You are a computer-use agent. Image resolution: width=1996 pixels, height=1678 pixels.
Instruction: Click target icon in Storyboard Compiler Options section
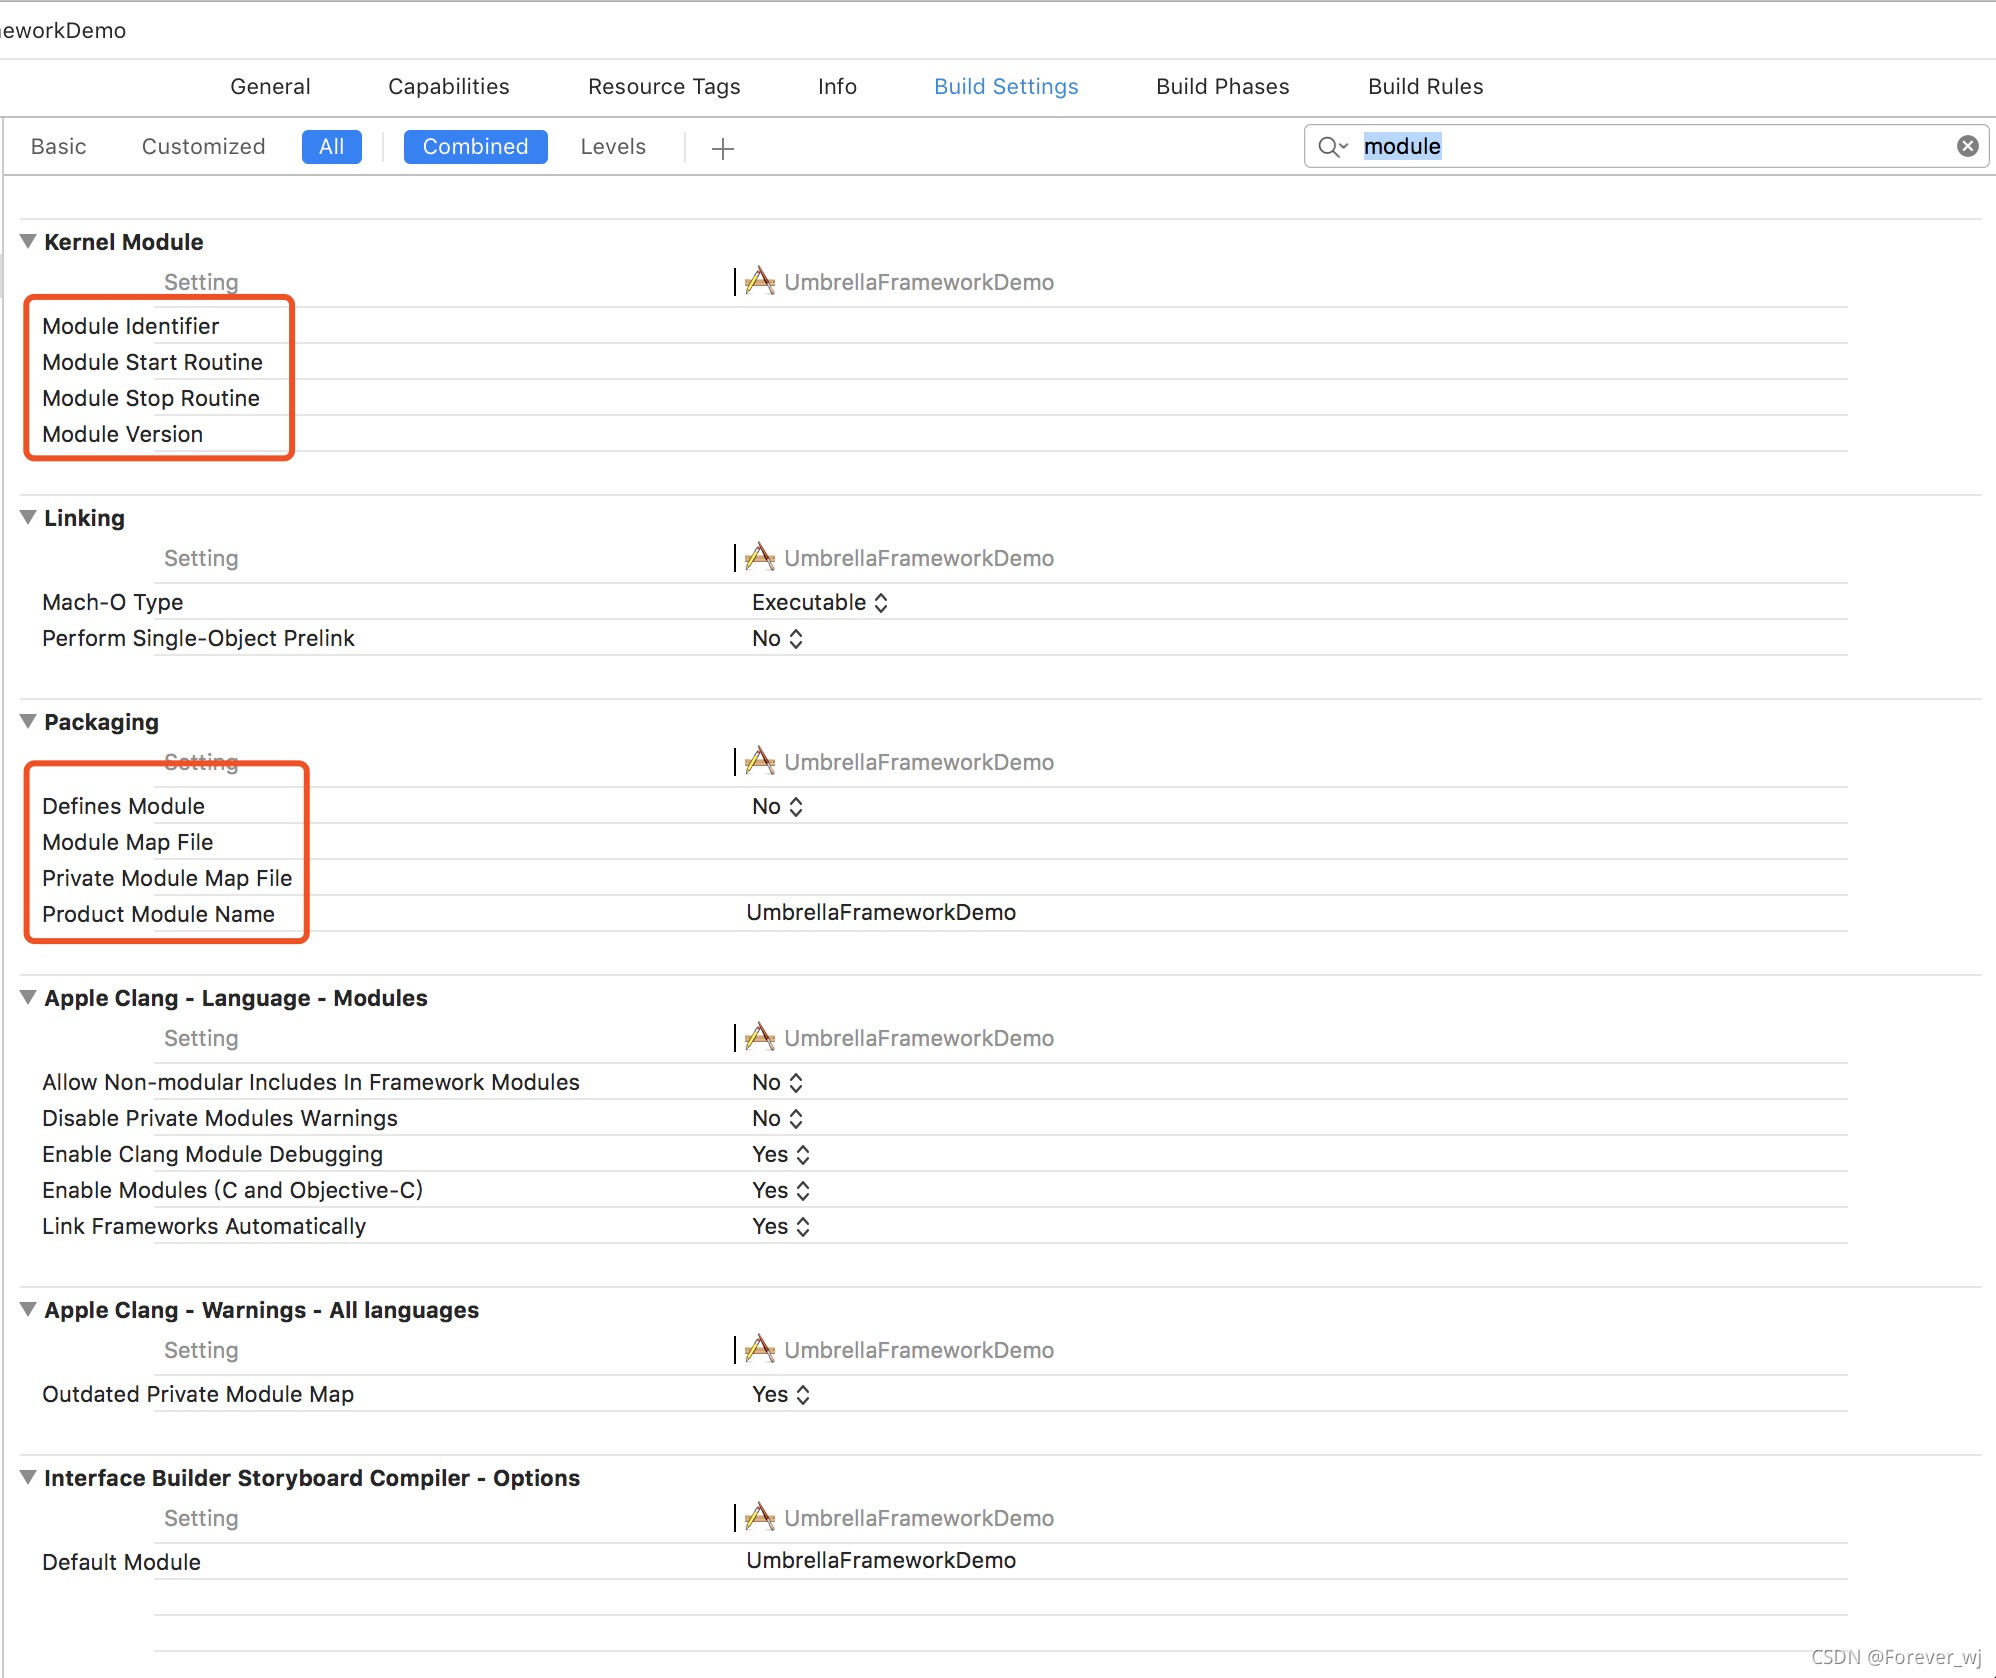point(760,1518)
